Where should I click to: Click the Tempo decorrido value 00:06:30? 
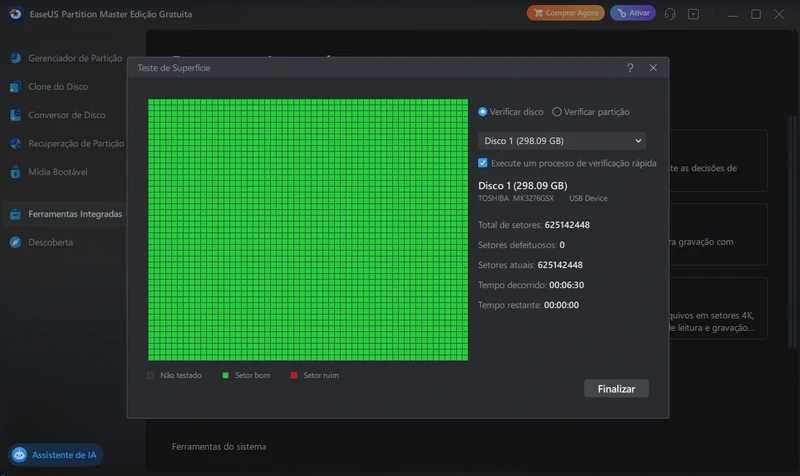(x=567, y=285)
